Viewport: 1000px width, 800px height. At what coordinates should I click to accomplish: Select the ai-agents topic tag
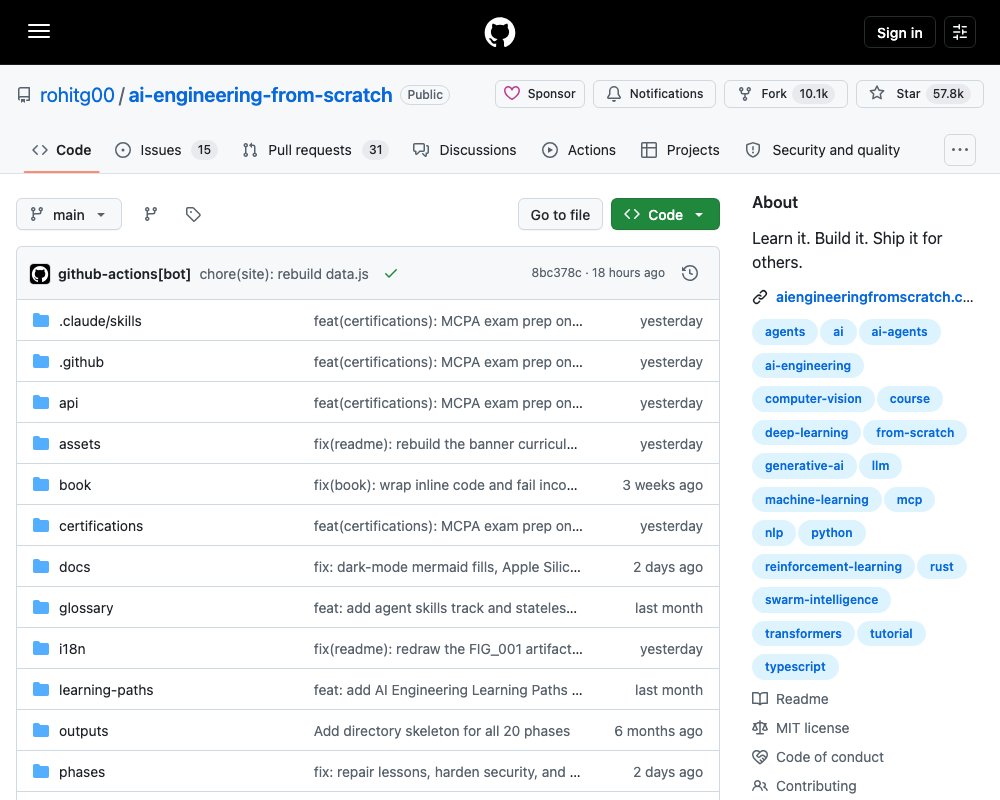[x=899, y=332]
